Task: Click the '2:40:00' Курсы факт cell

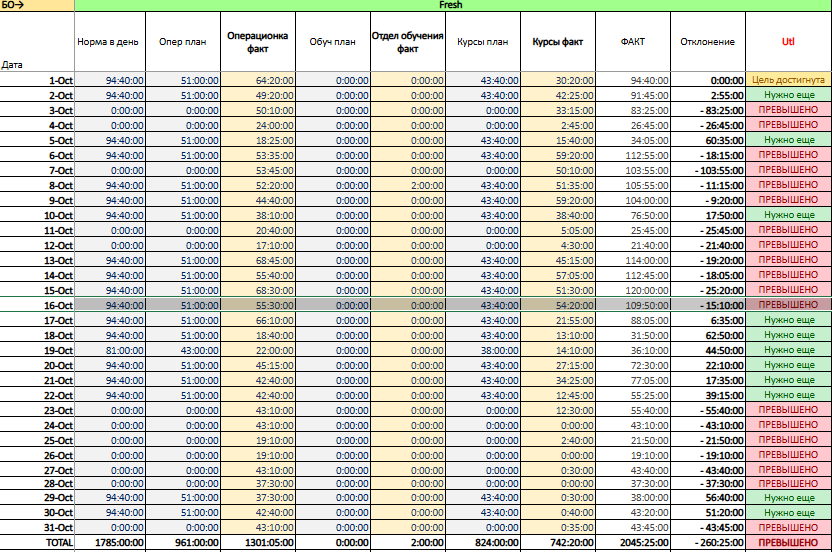Action: pyautogui.click(x=558, y=440)
